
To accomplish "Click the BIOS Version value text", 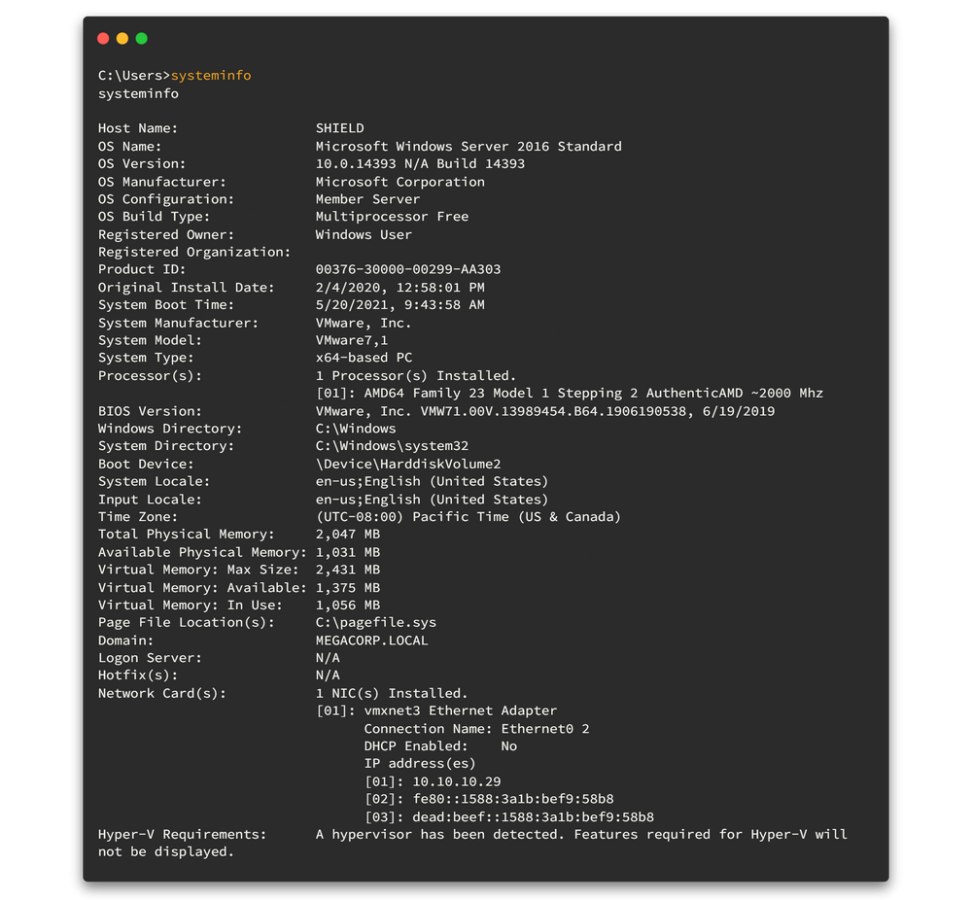I will 545,411.
